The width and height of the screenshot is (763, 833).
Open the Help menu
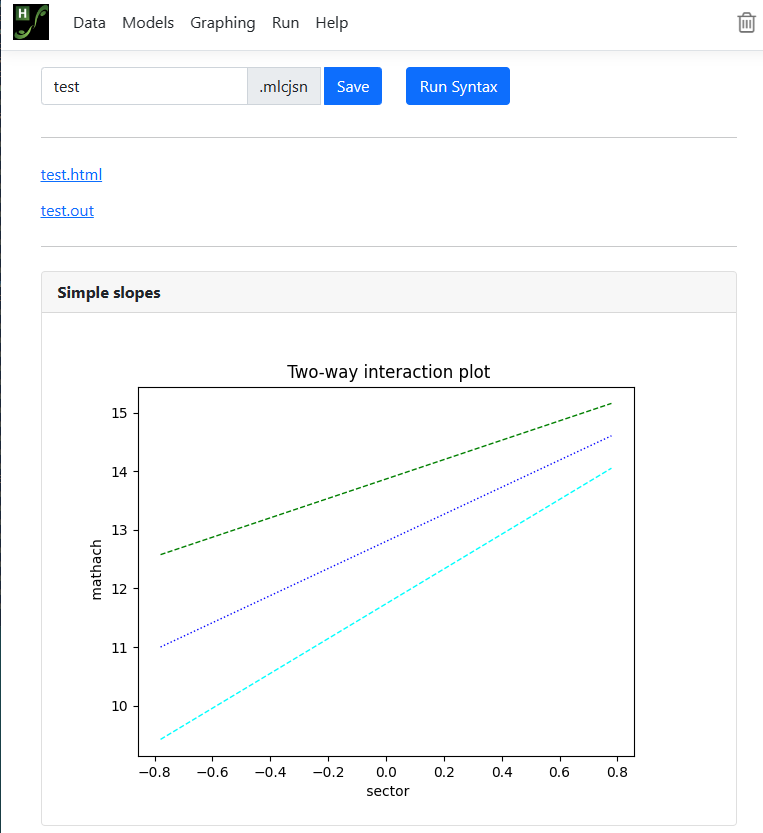(331, 23)
